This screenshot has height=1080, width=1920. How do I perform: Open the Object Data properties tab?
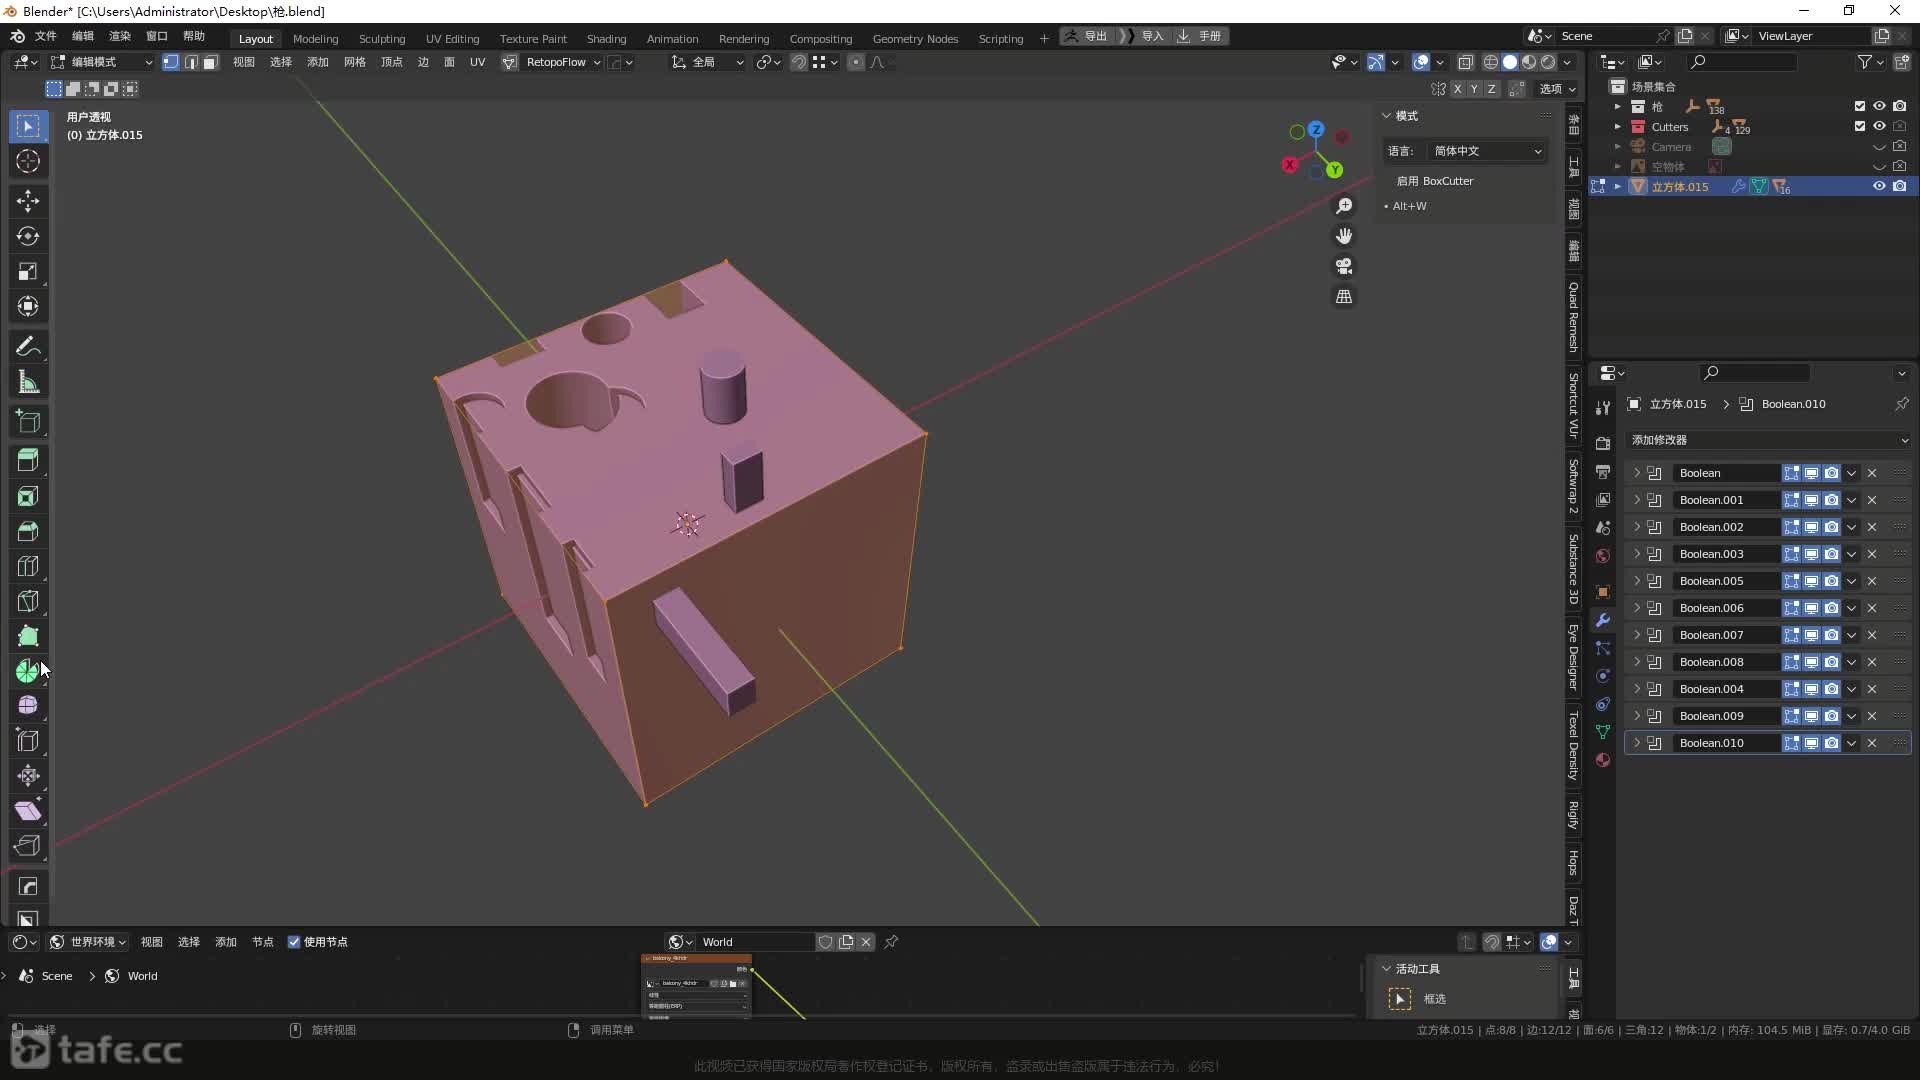[1603, 732]
